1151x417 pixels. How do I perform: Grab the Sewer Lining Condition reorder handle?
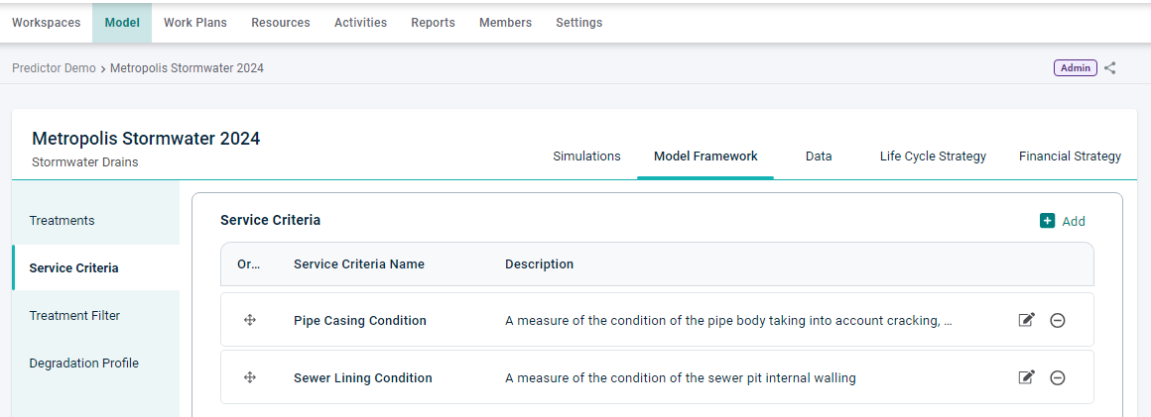(x=249, y=377)
